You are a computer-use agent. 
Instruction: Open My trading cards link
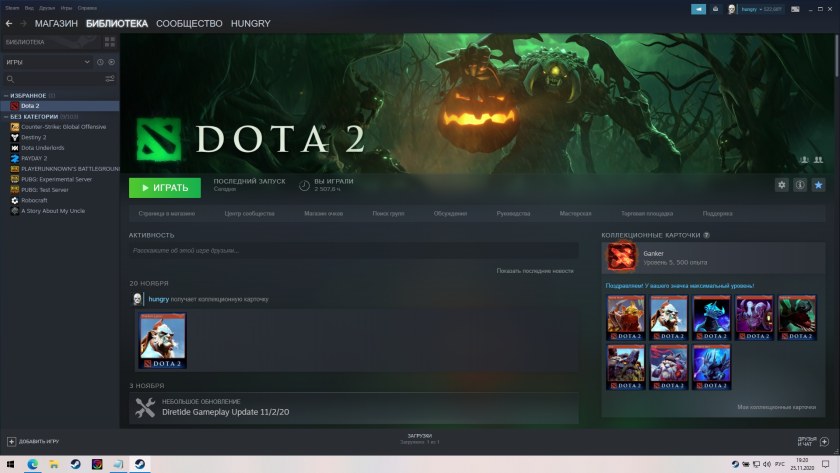pos(777,407)
